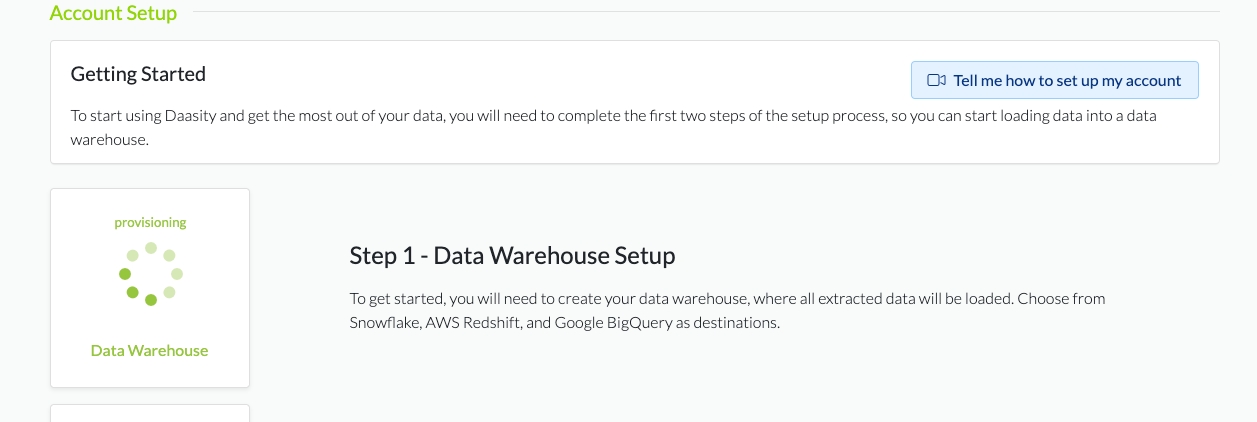Click the Account Setup section heading
The image size is (1257, 422).
click(x=113, y=13)
